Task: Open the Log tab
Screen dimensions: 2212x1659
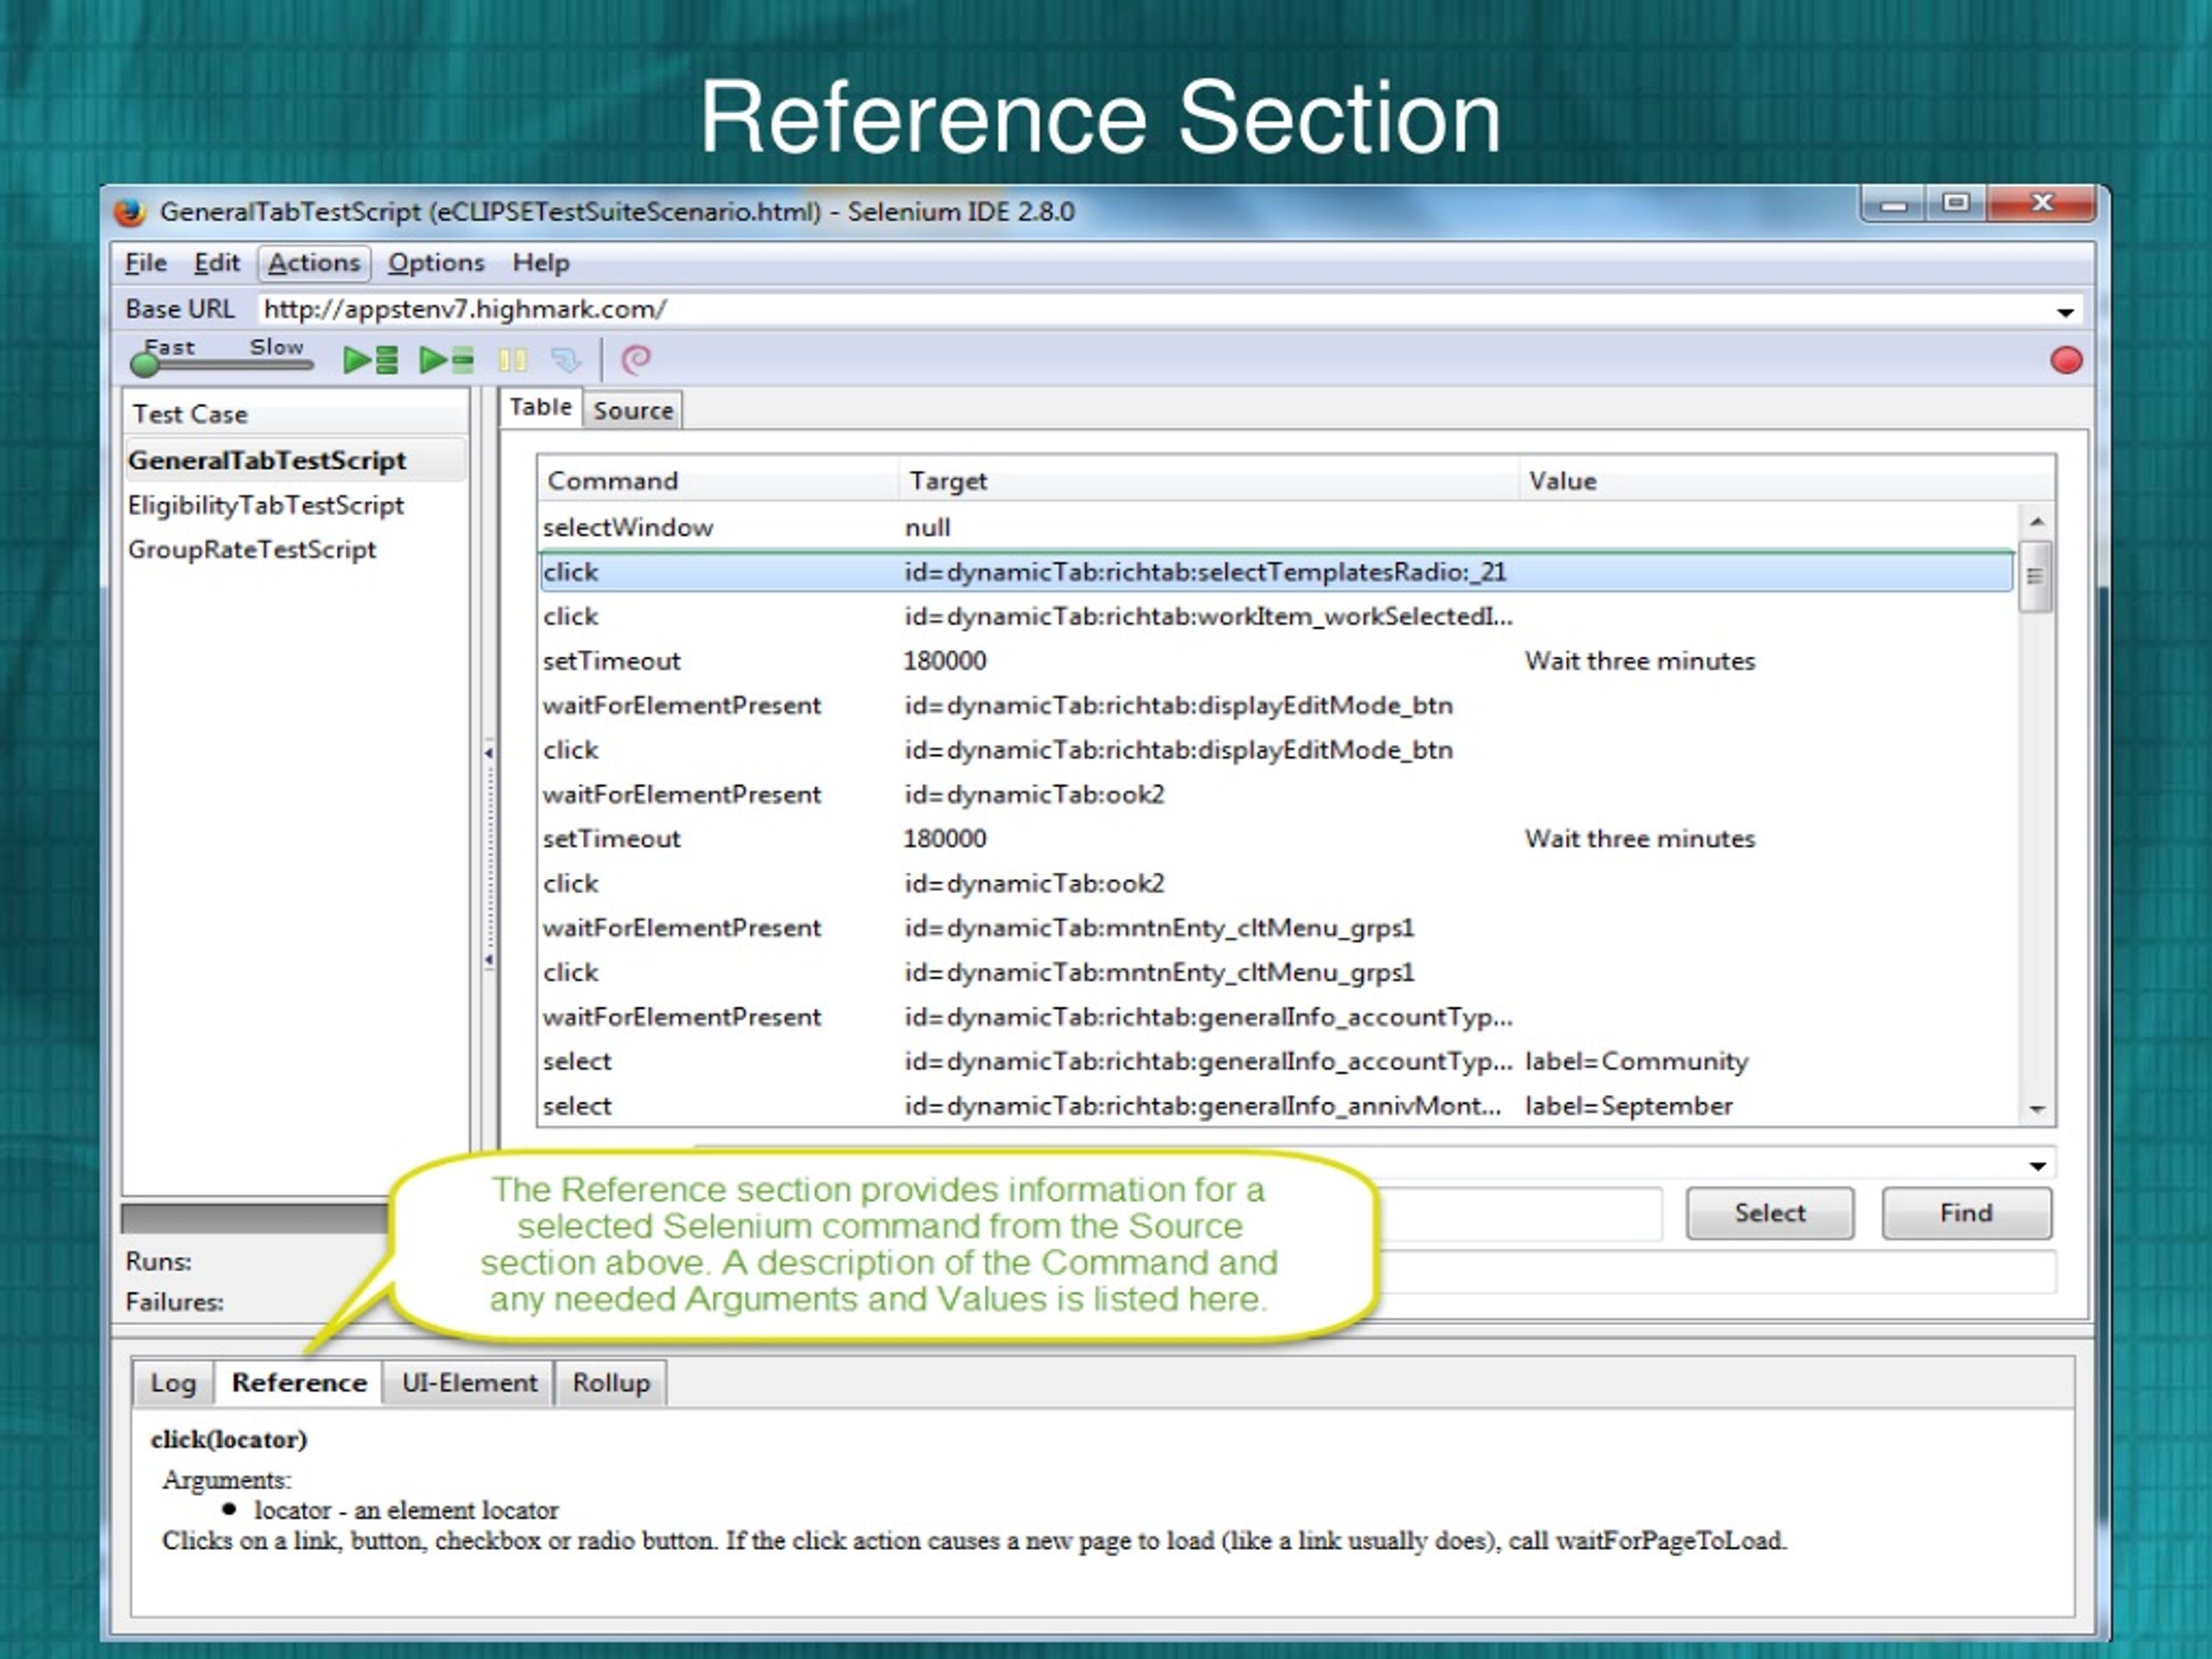Action: click(x=173, y=1383)
